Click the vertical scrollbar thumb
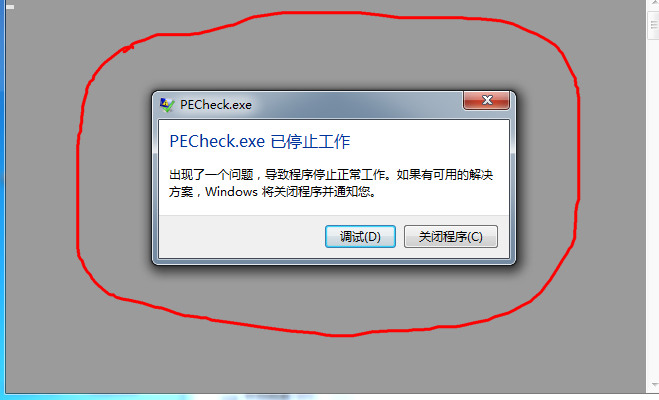The width and height of the screenshot is (659, 400). tap(653, 25)
